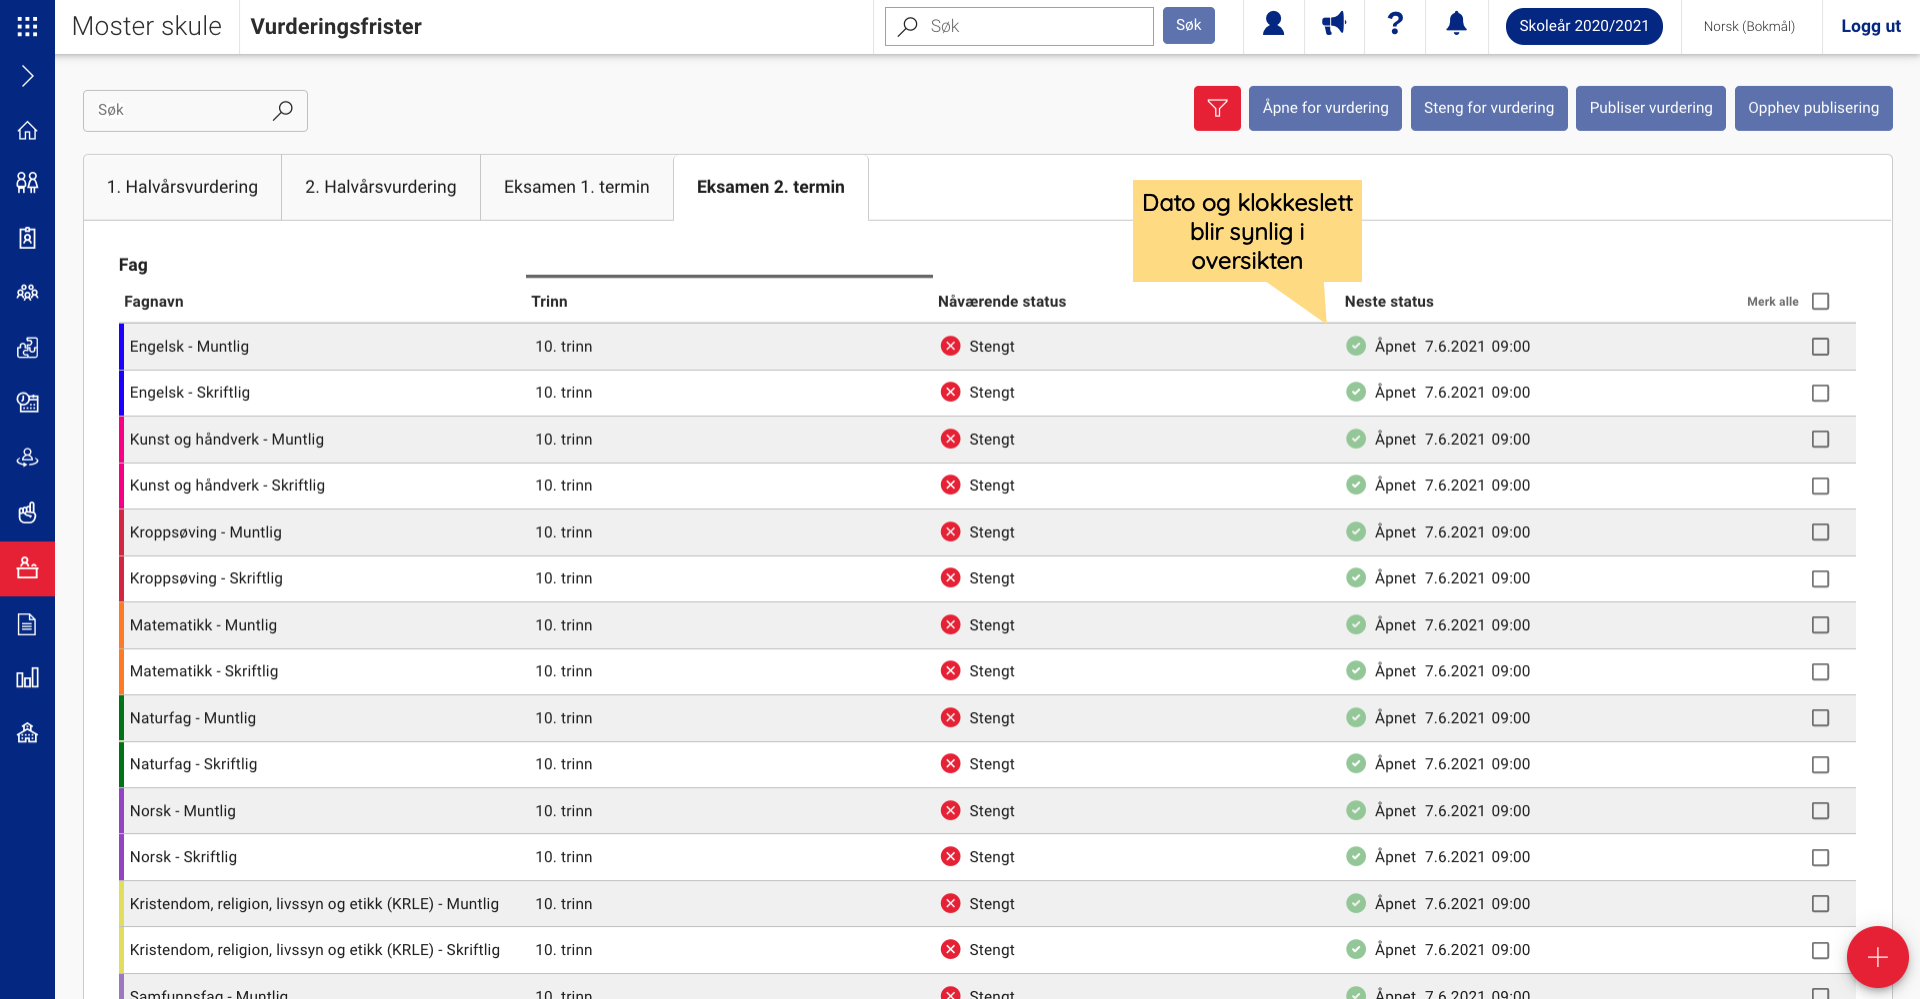Check the Norsk - Skriftlig row checkbox
Viewport: 1920px width, 999px height.
1820,858
